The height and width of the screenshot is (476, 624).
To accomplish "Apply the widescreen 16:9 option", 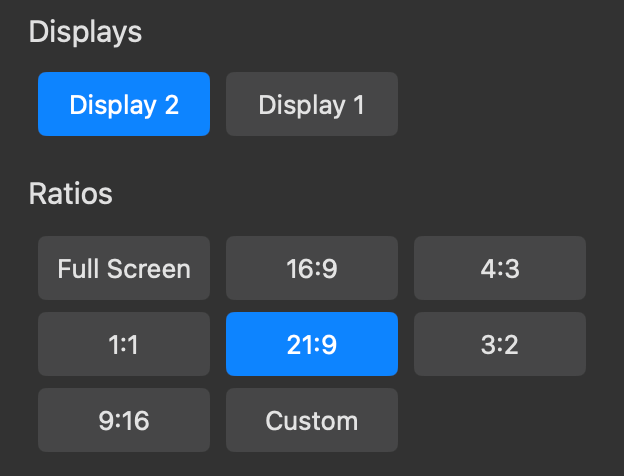I will [x=312, y=268].
